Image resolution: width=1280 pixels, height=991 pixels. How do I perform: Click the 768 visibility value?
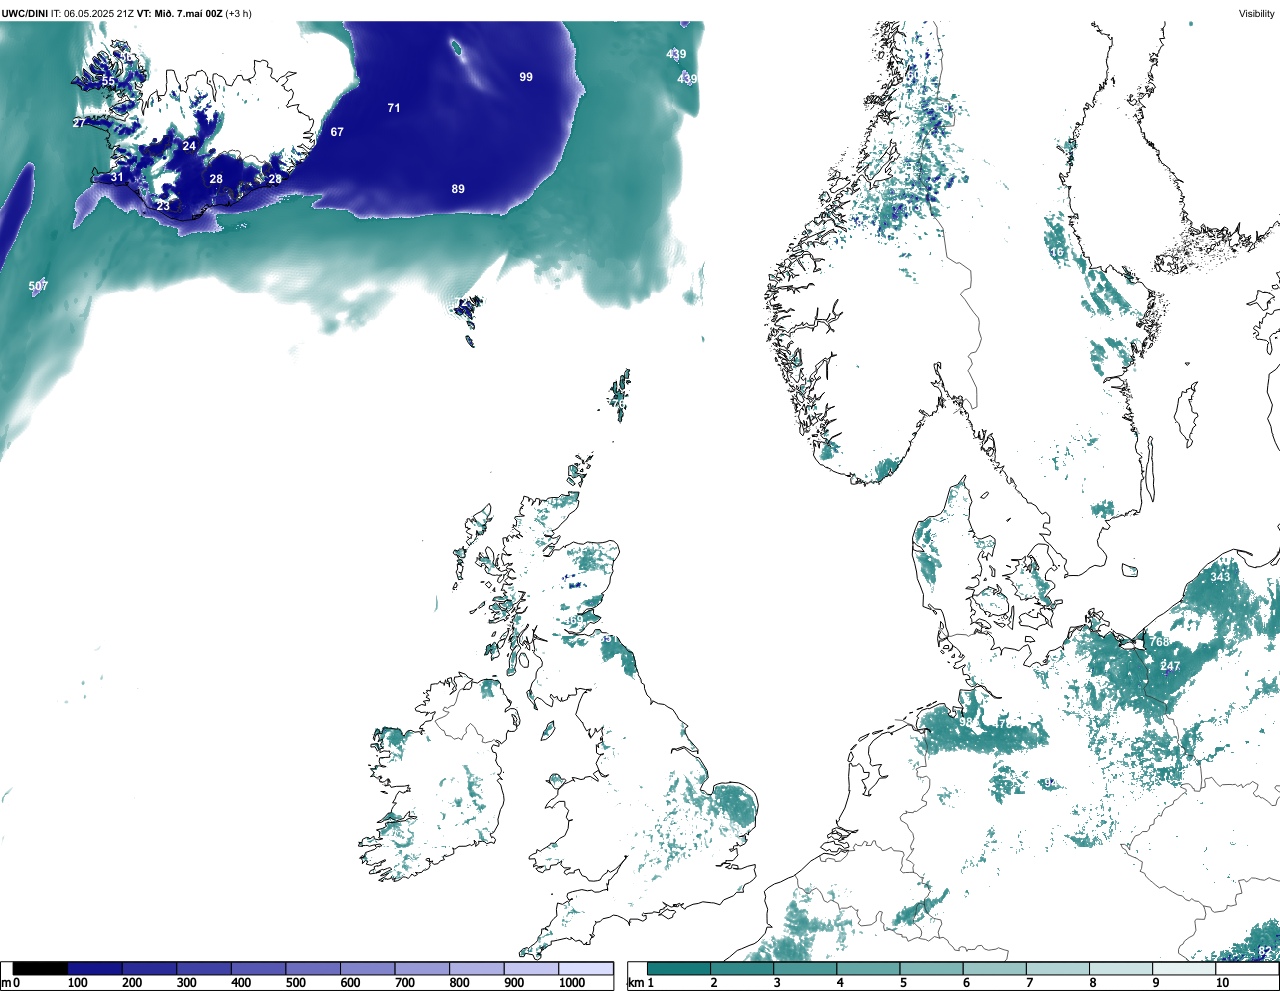point(1159,642)
